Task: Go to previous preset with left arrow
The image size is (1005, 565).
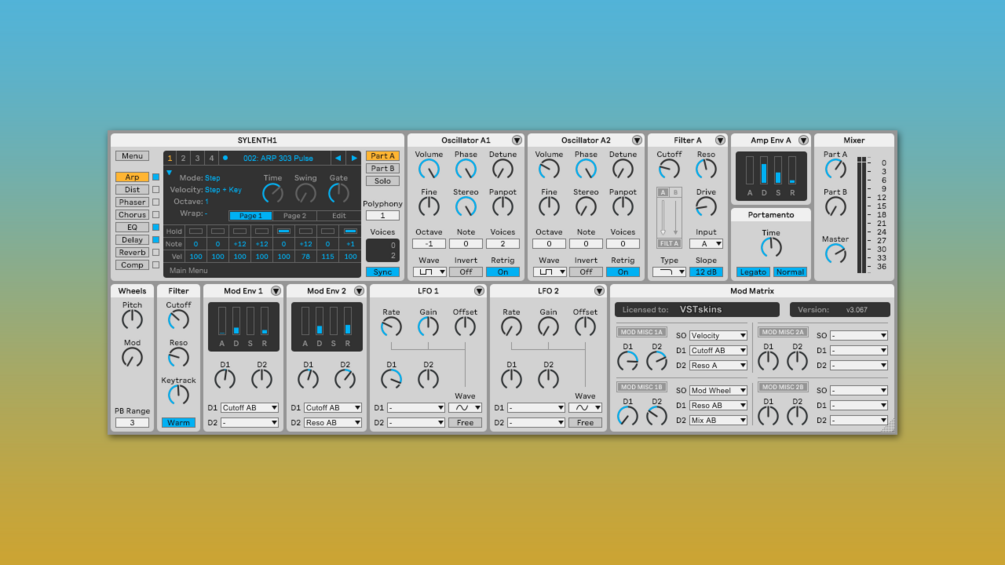Action: (x=338, y=158)
